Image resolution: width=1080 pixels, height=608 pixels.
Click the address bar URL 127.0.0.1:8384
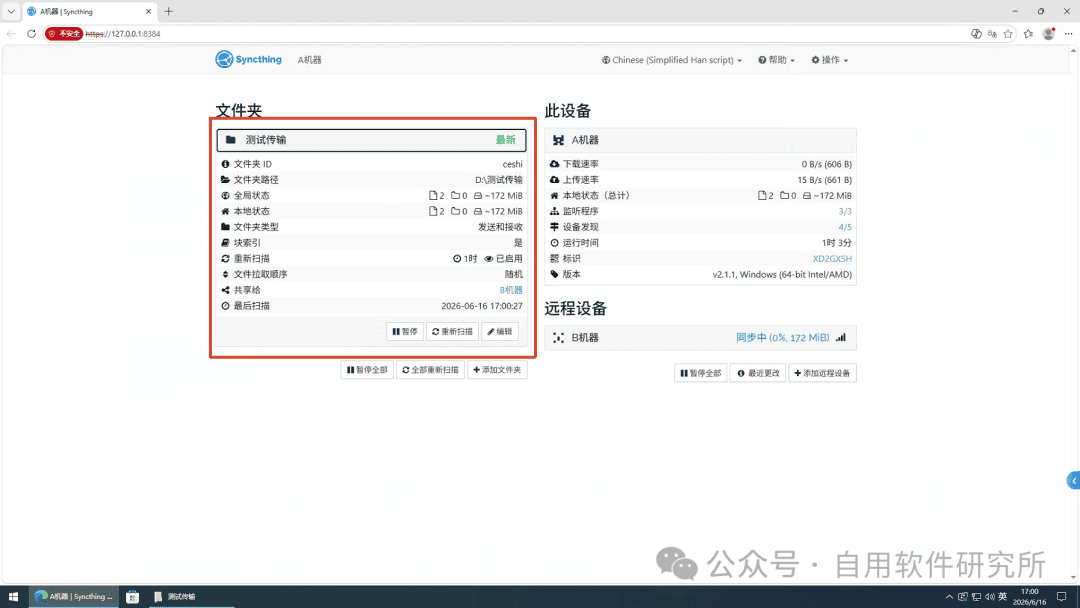(123, 34)
